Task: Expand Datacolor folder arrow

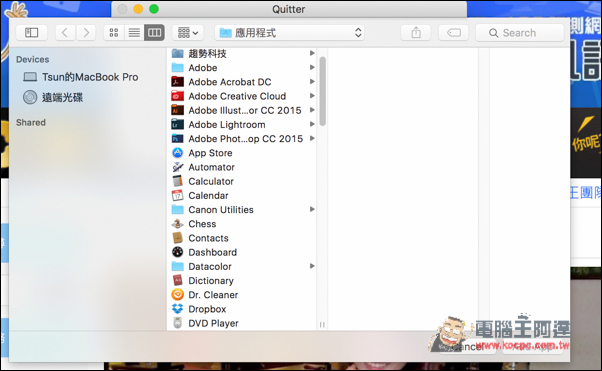Action: tap(312, 266)
